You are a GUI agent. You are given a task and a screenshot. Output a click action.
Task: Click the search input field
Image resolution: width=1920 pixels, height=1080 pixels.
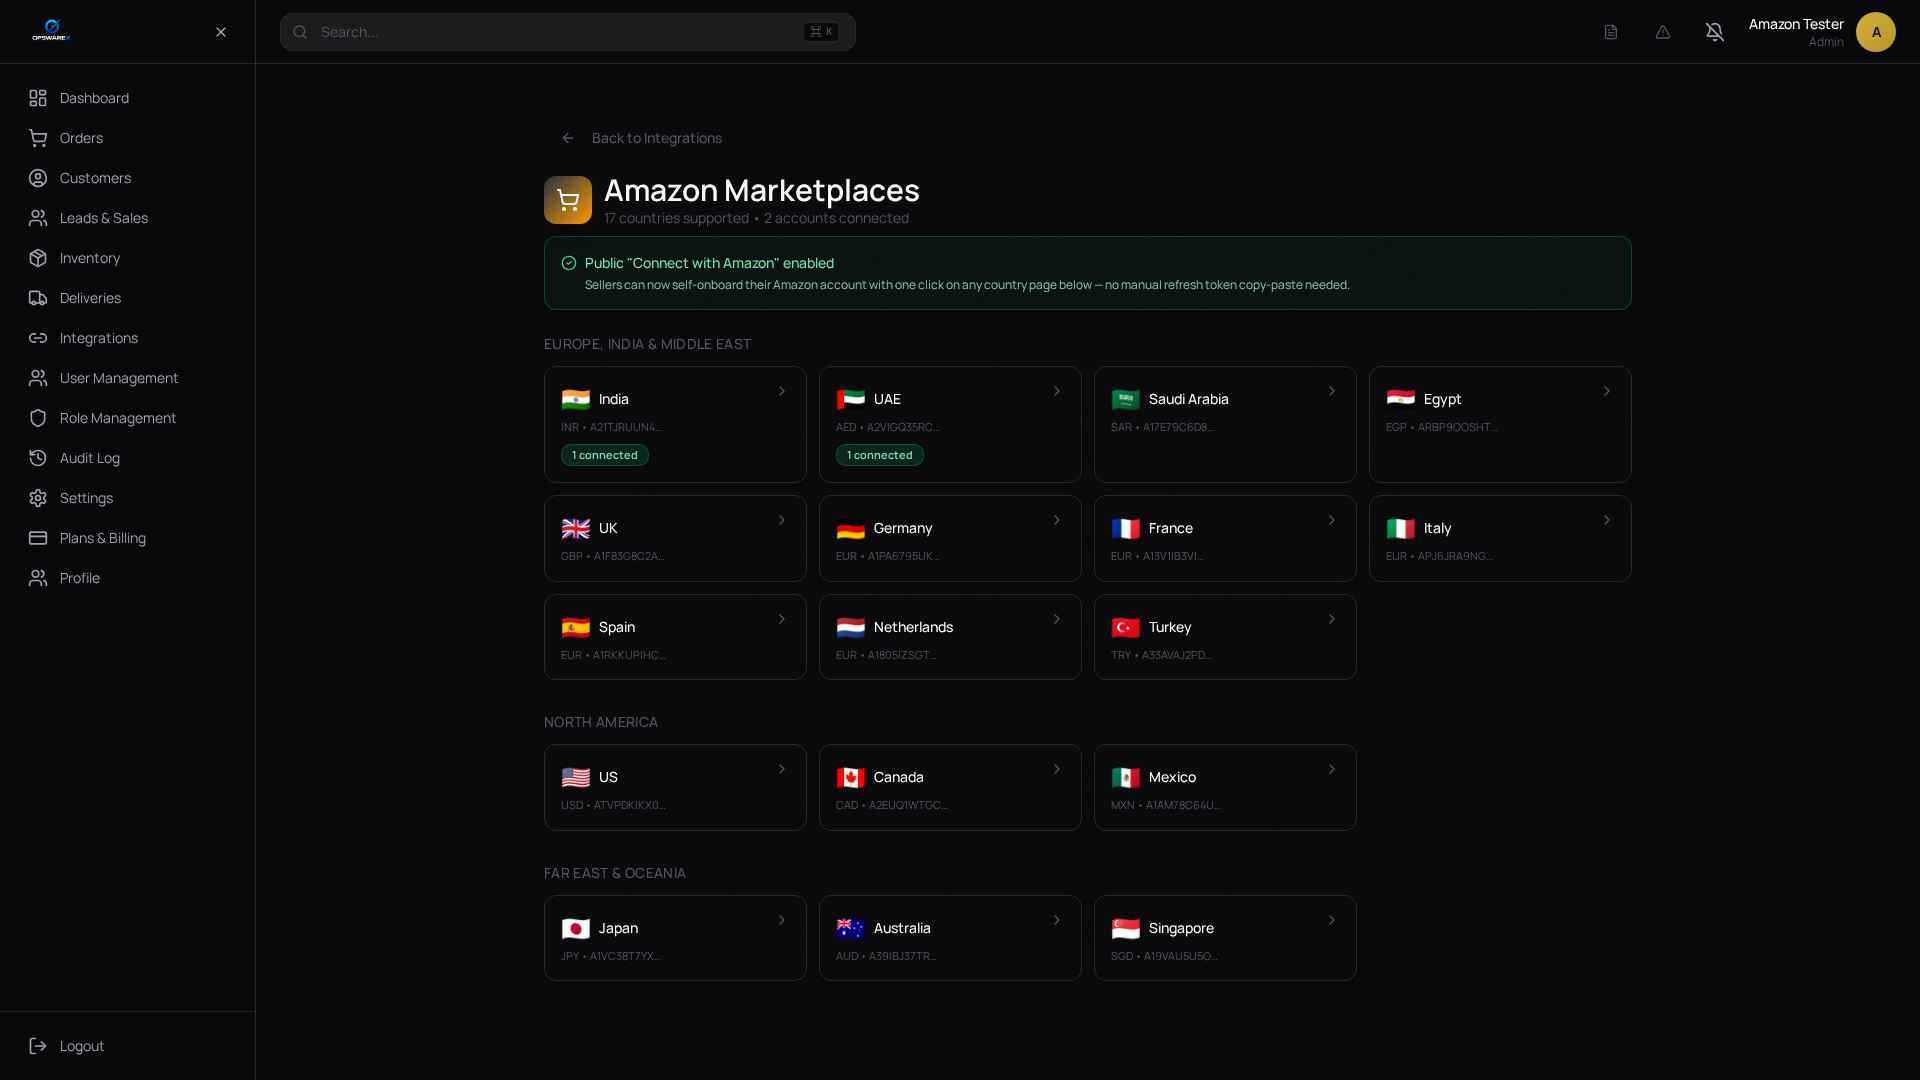568,32
